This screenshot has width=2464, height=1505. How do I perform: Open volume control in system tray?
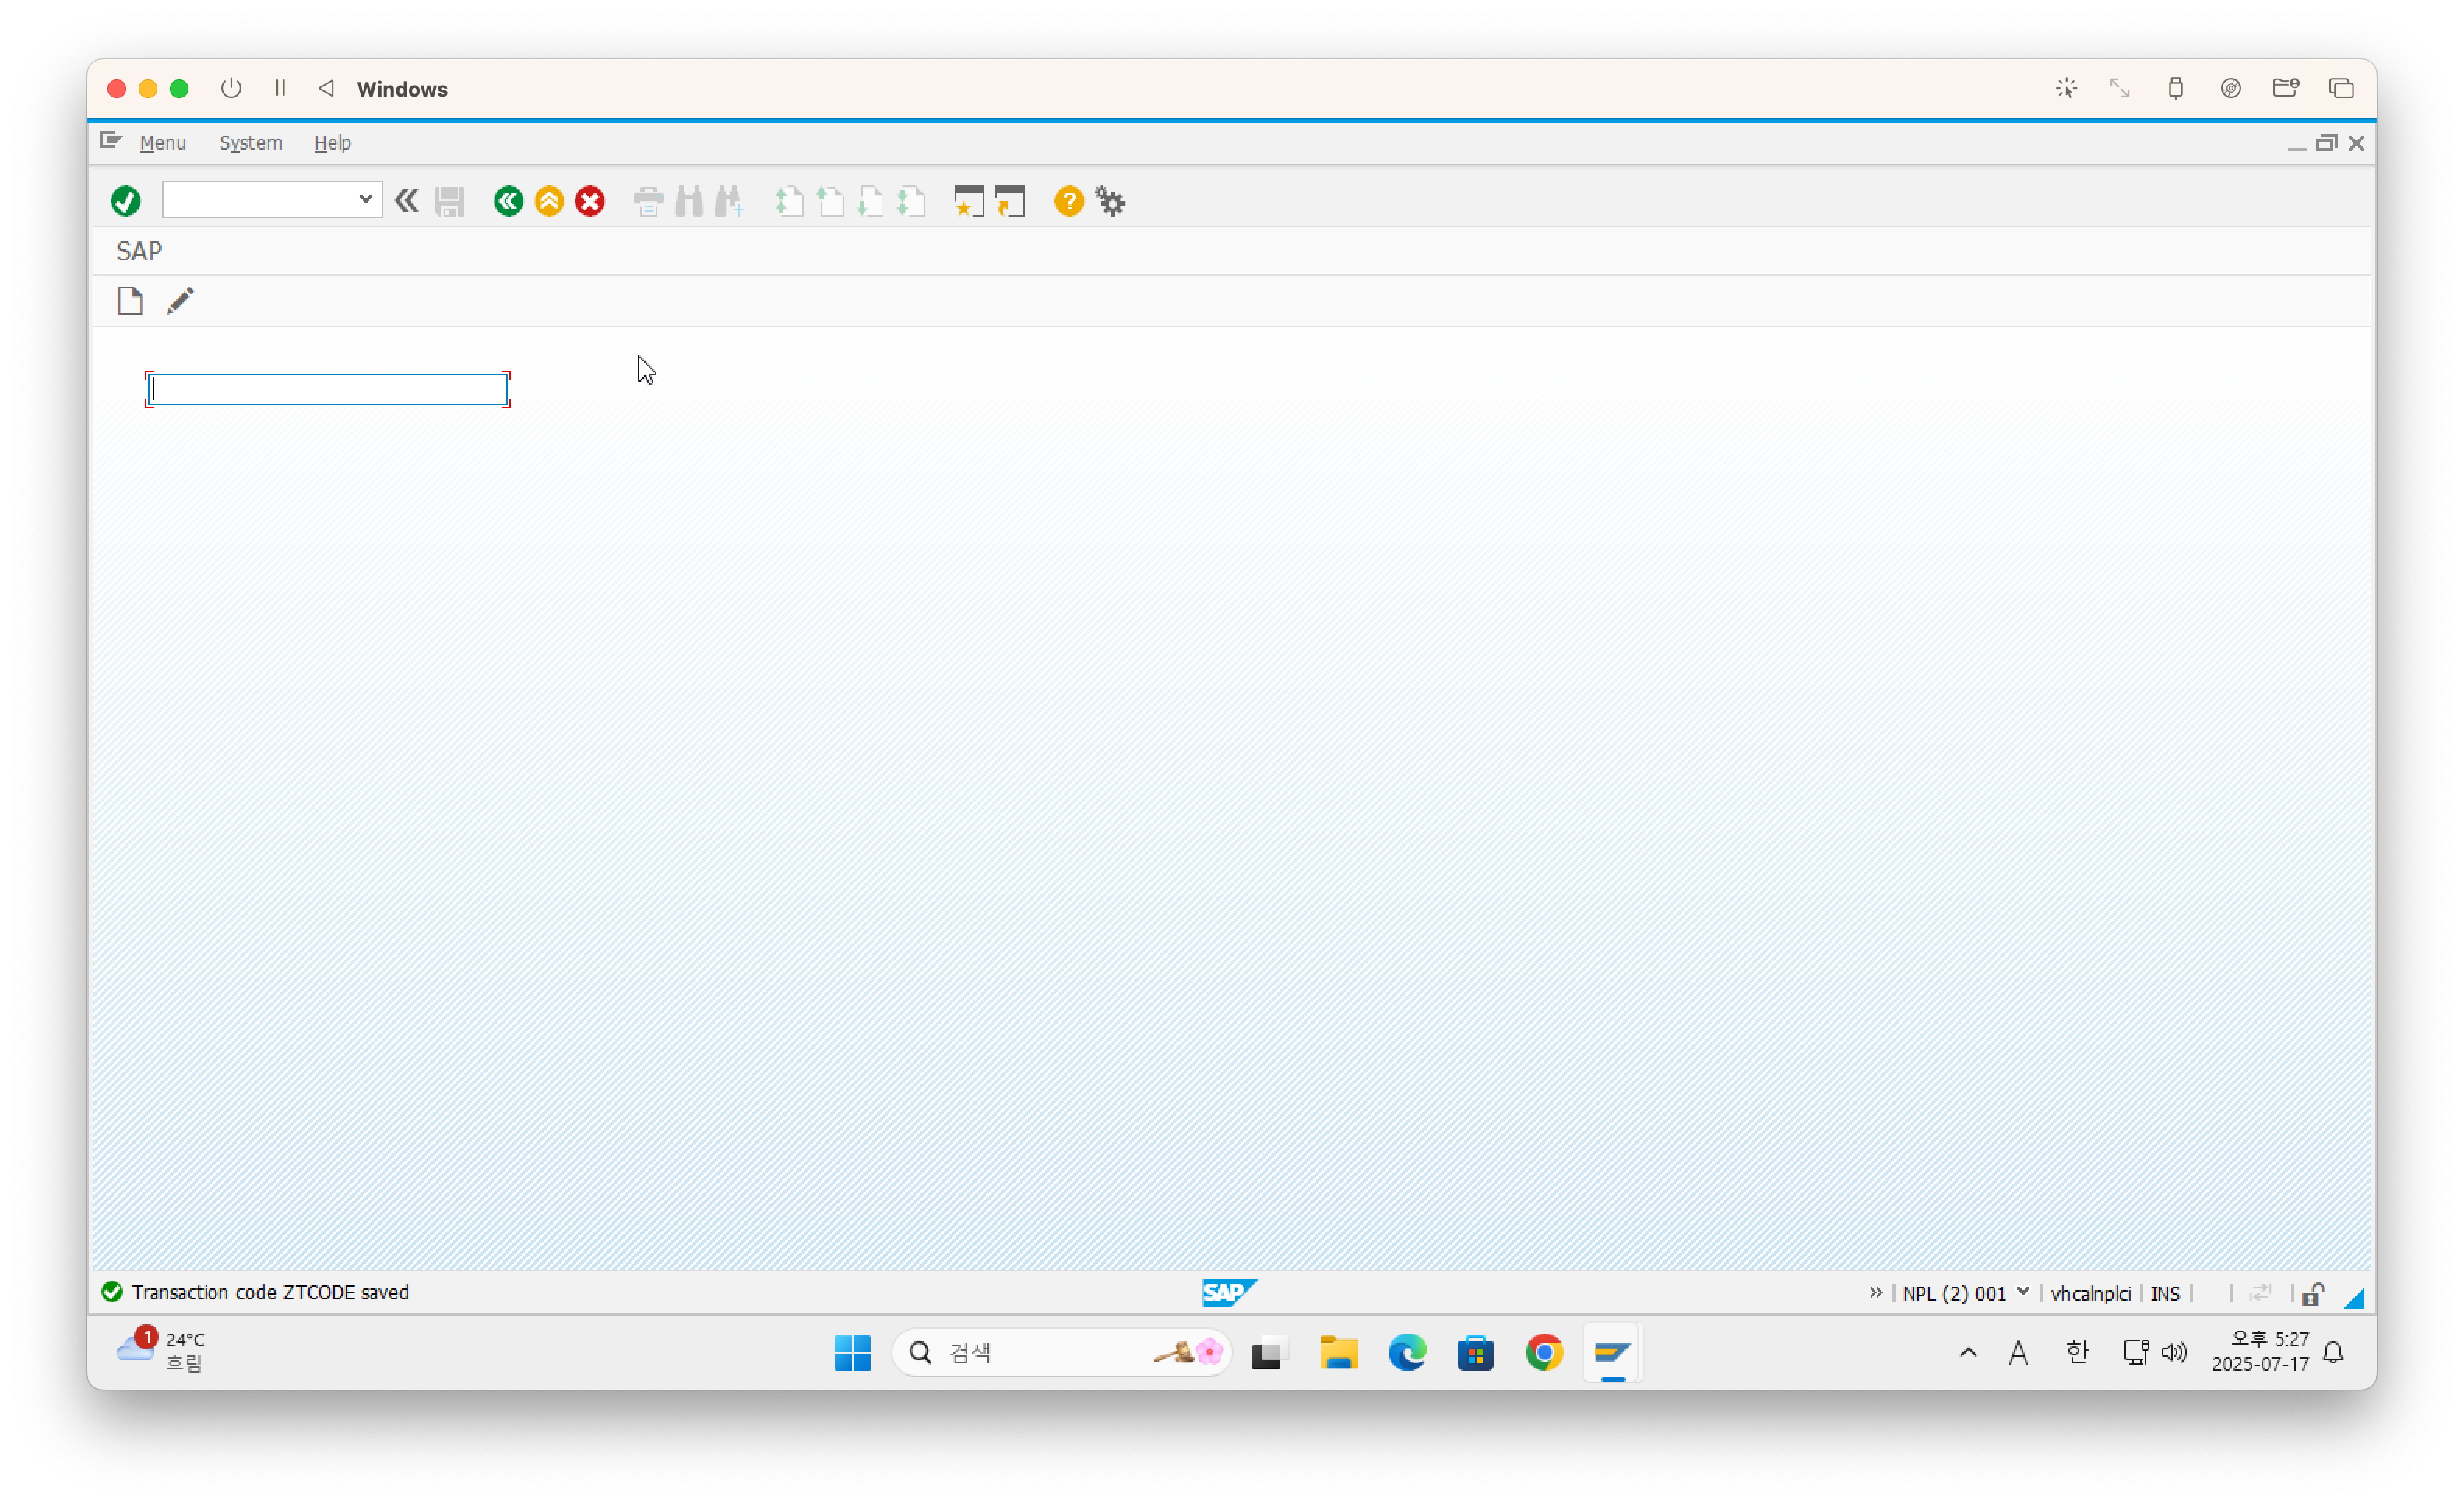(x=2173, y=1352)
